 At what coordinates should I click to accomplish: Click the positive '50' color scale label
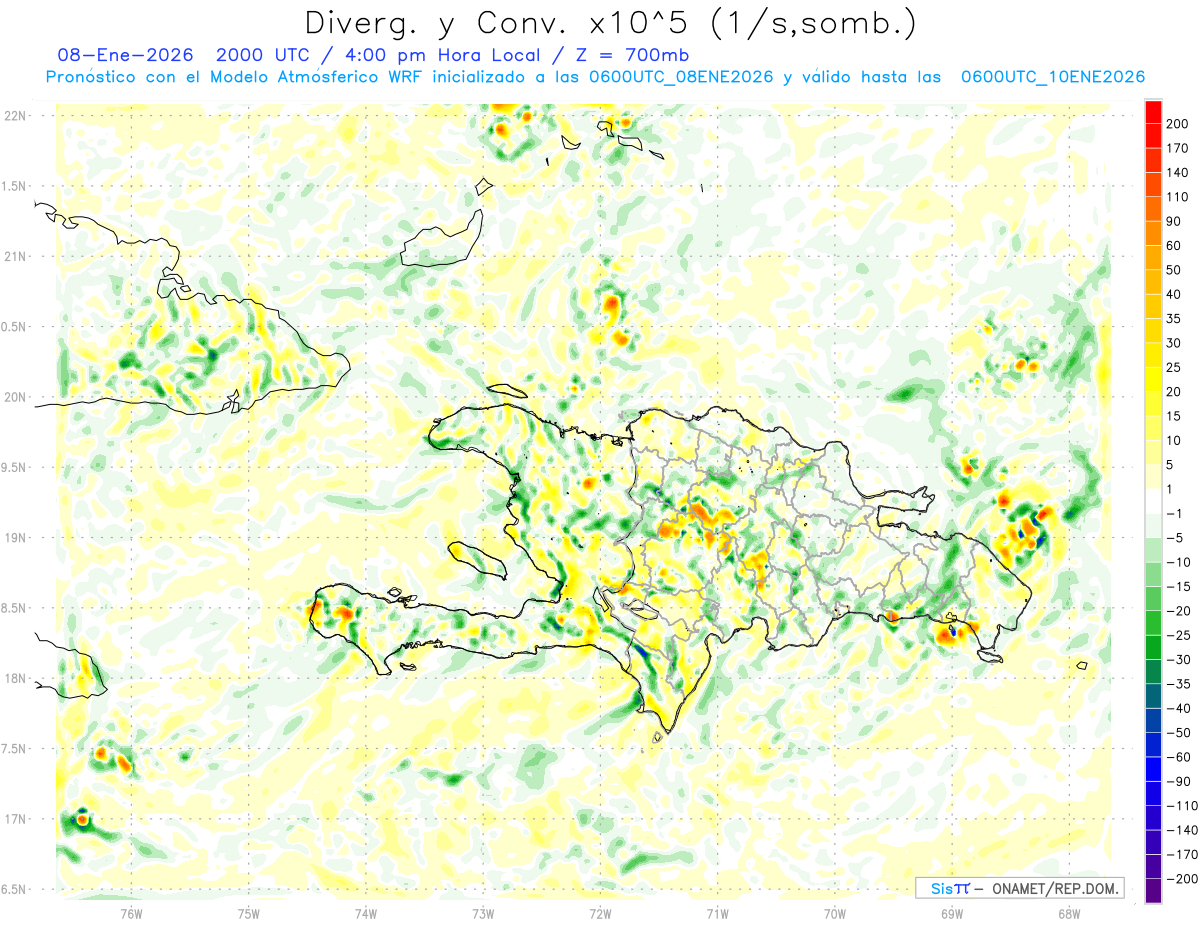coord(1176,270)
